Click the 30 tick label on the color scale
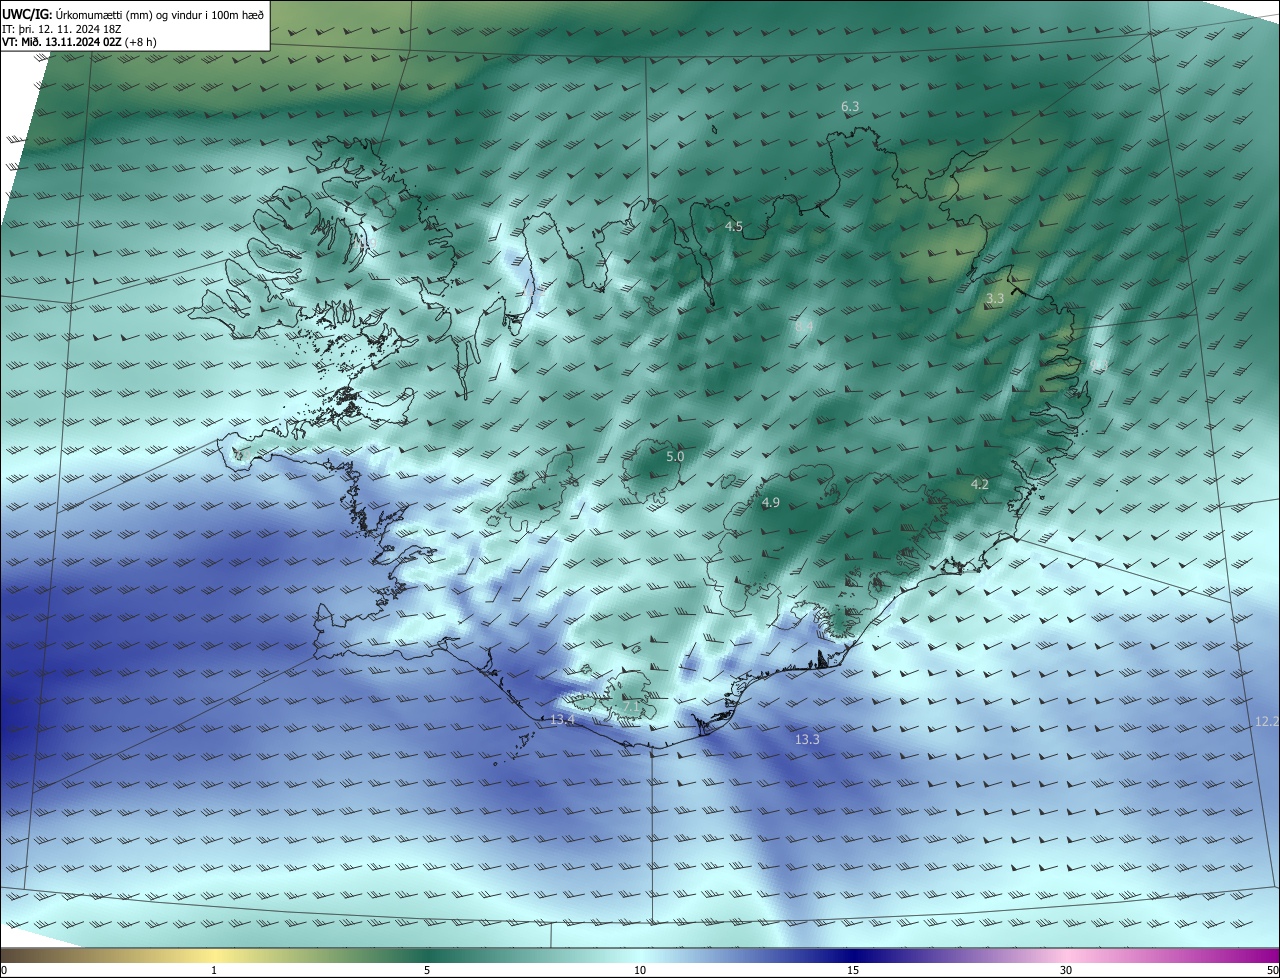This screenshot has height=978, width=1280. 1066,970
